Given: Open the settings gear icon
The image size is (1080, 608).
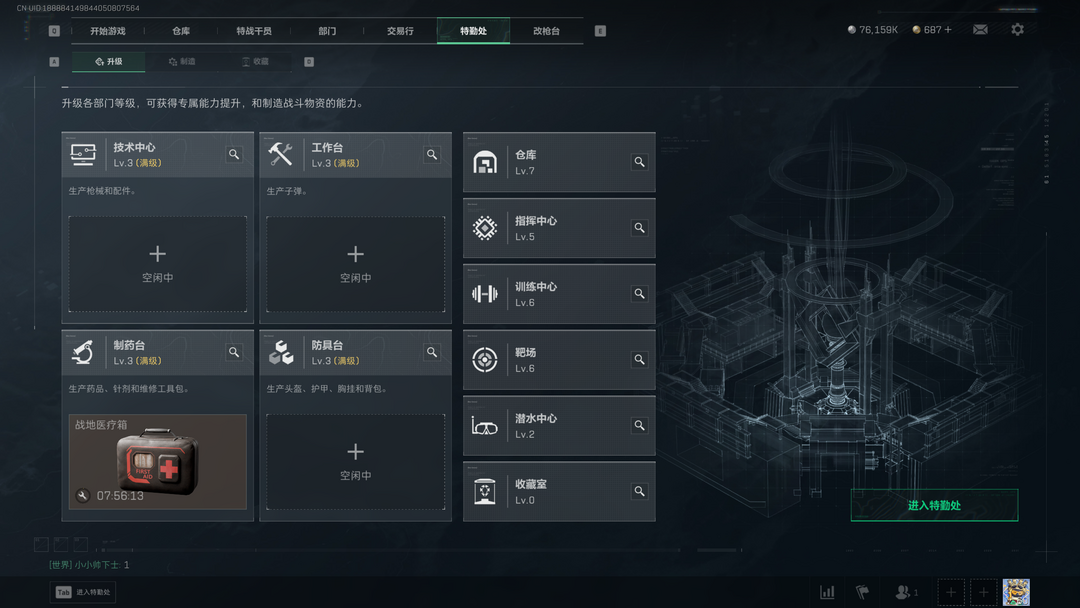Looking at the screenshot, I should (1017, 30).
